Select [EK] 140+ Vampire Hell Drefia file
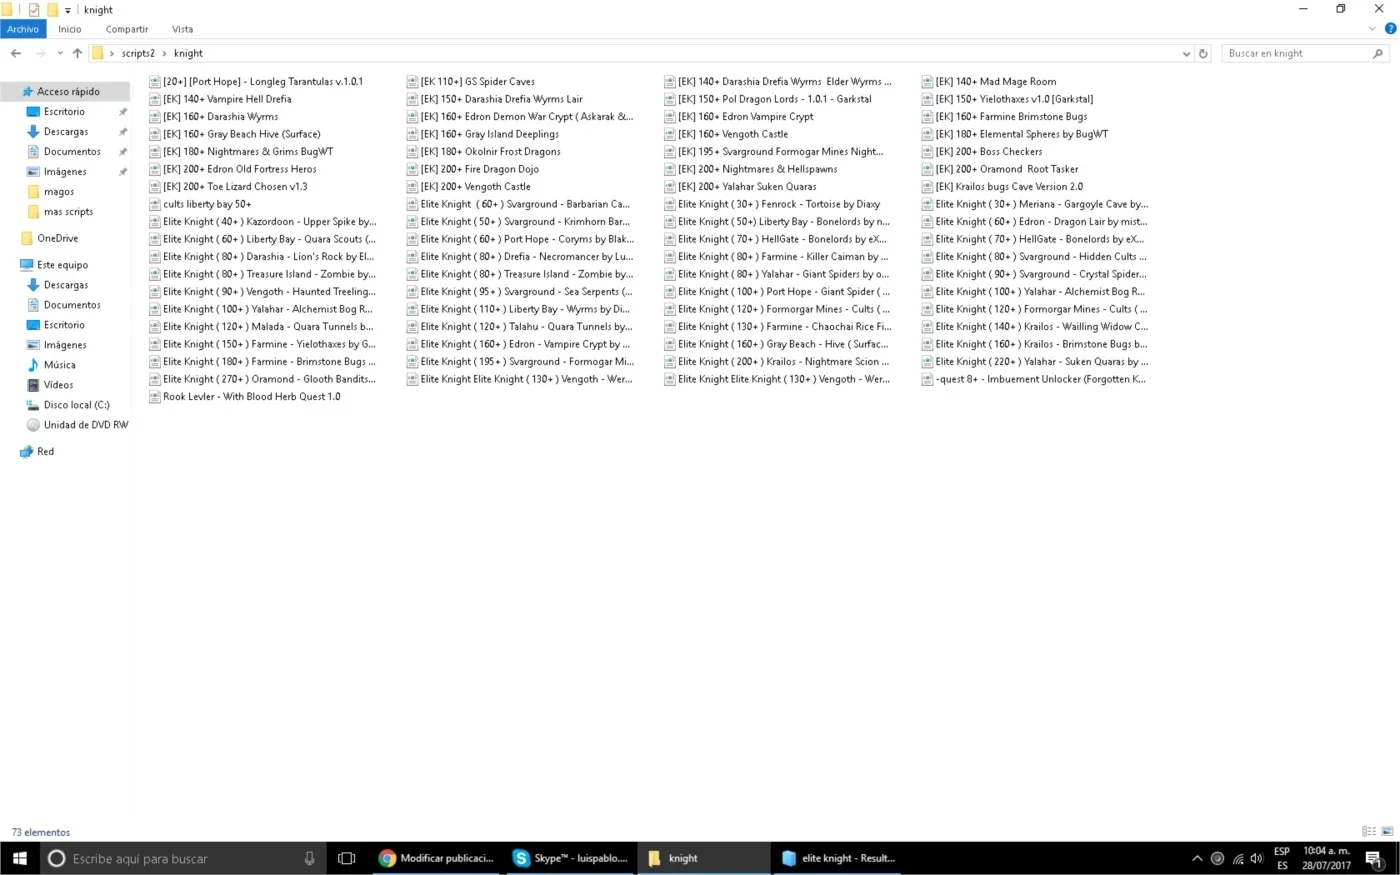The width and height of the screenshot is (1400, 875). tap(220, 99)
